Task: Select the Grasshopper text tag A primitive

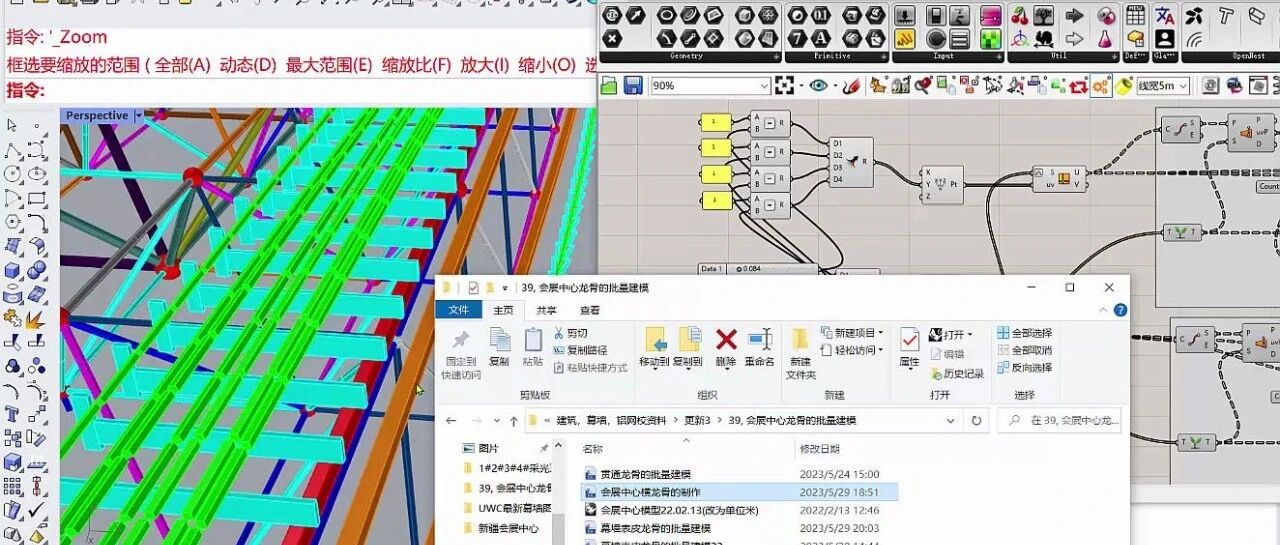Action: [821, 39]
